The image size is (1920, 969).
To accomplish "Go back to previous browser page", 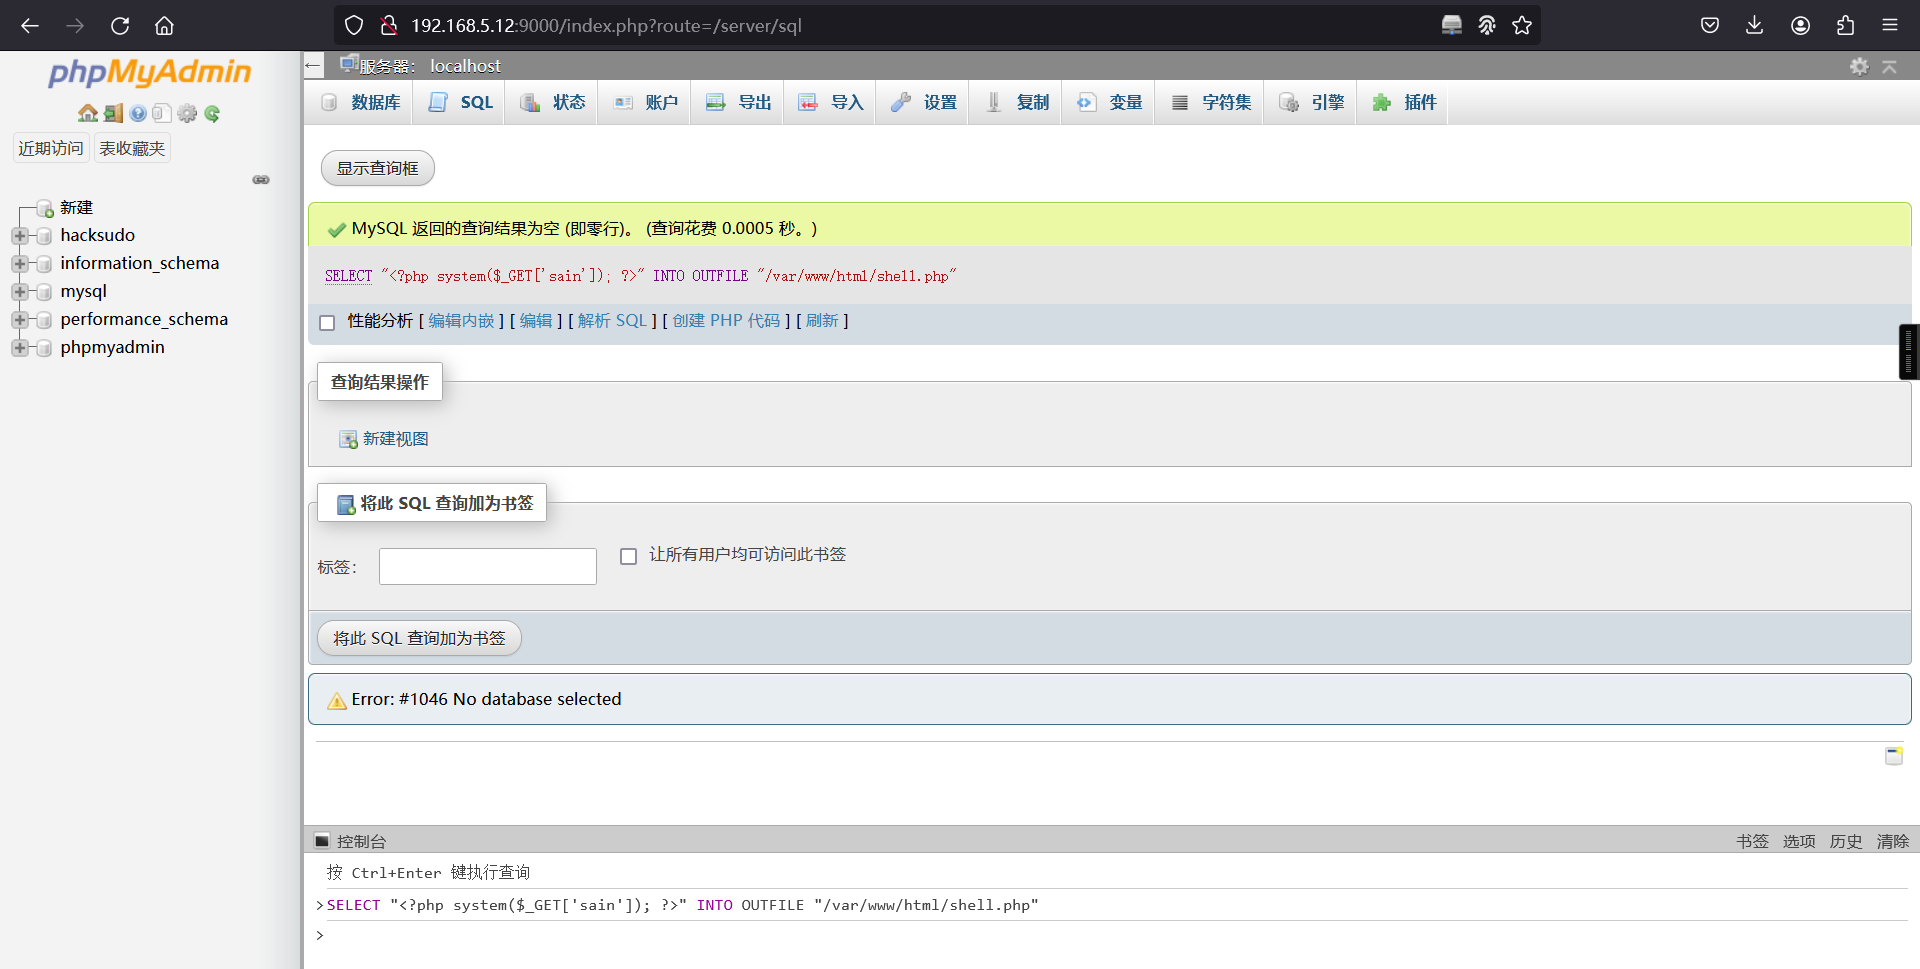I will (30, 25).
